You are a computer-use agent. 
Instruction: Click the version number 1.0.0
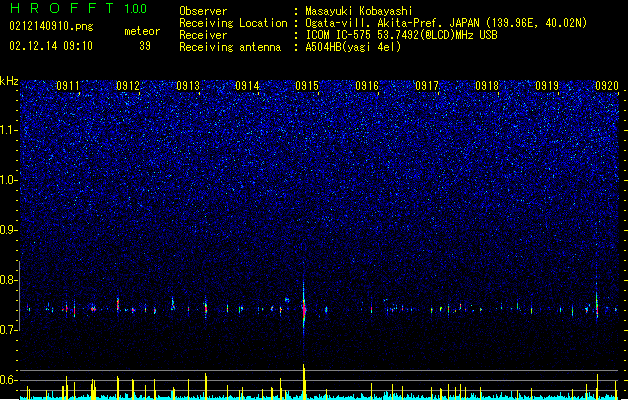pyautogui.click(x=136, y=9)
